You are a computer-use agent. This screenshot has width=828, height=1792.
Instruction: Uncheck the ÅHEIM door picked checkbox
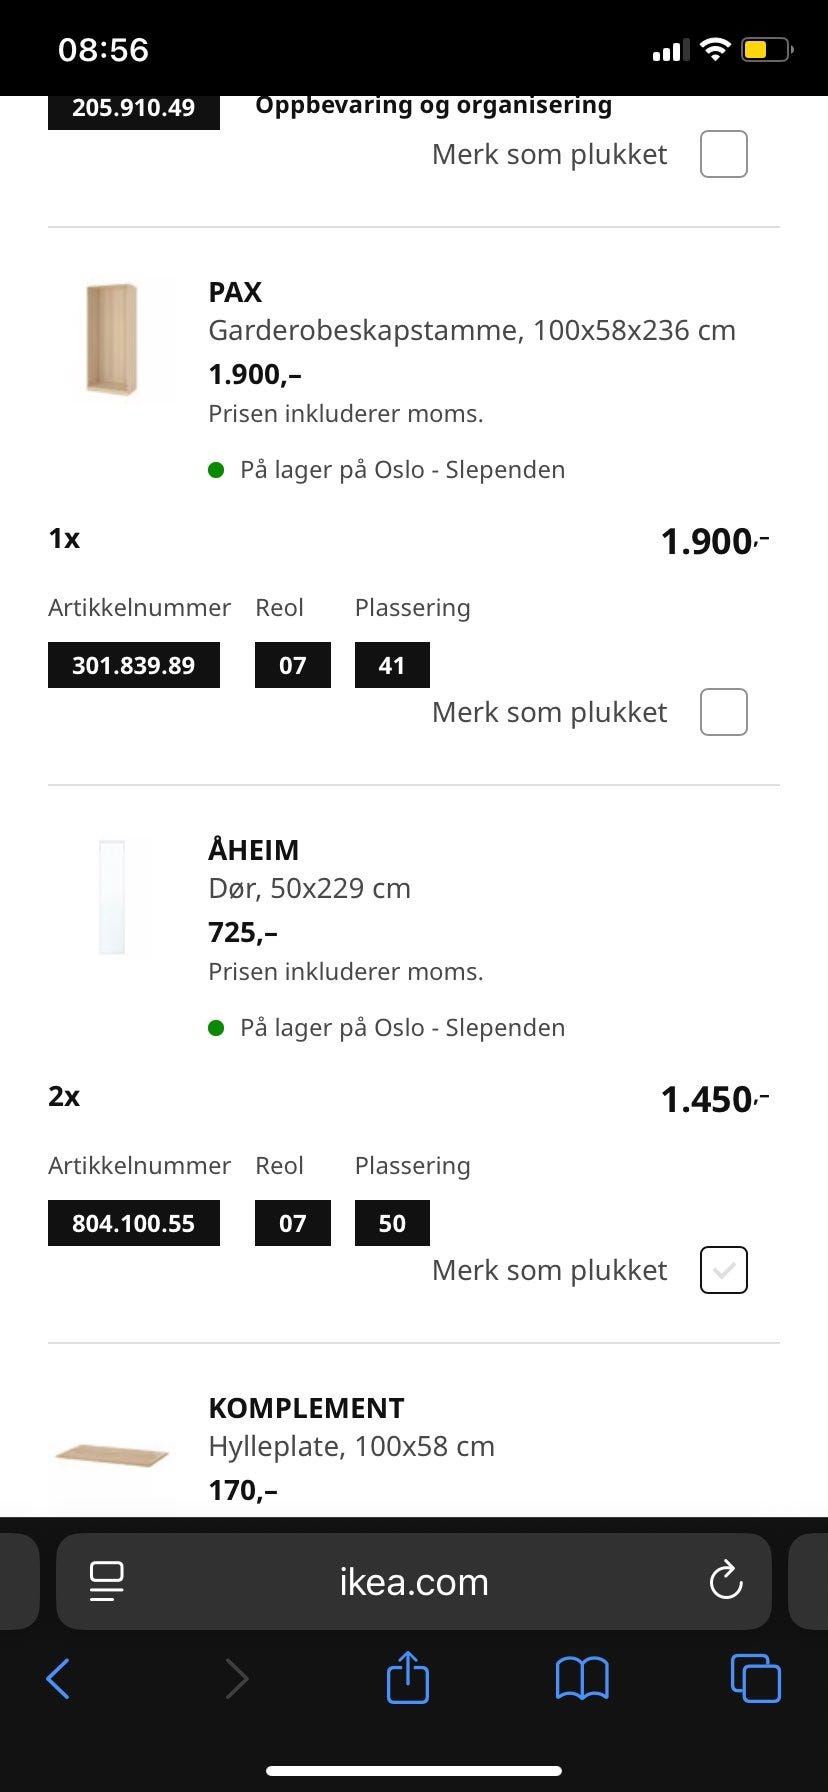(723, 1270)
